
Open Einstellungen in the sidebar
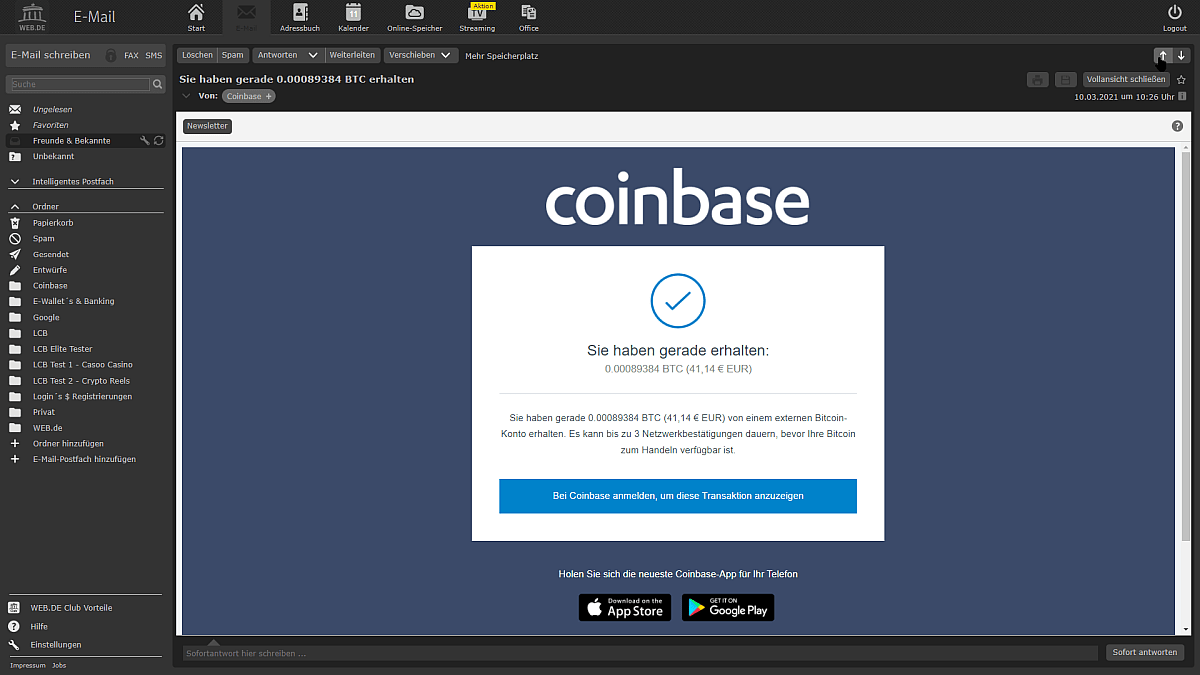click(x=56, y=645)
